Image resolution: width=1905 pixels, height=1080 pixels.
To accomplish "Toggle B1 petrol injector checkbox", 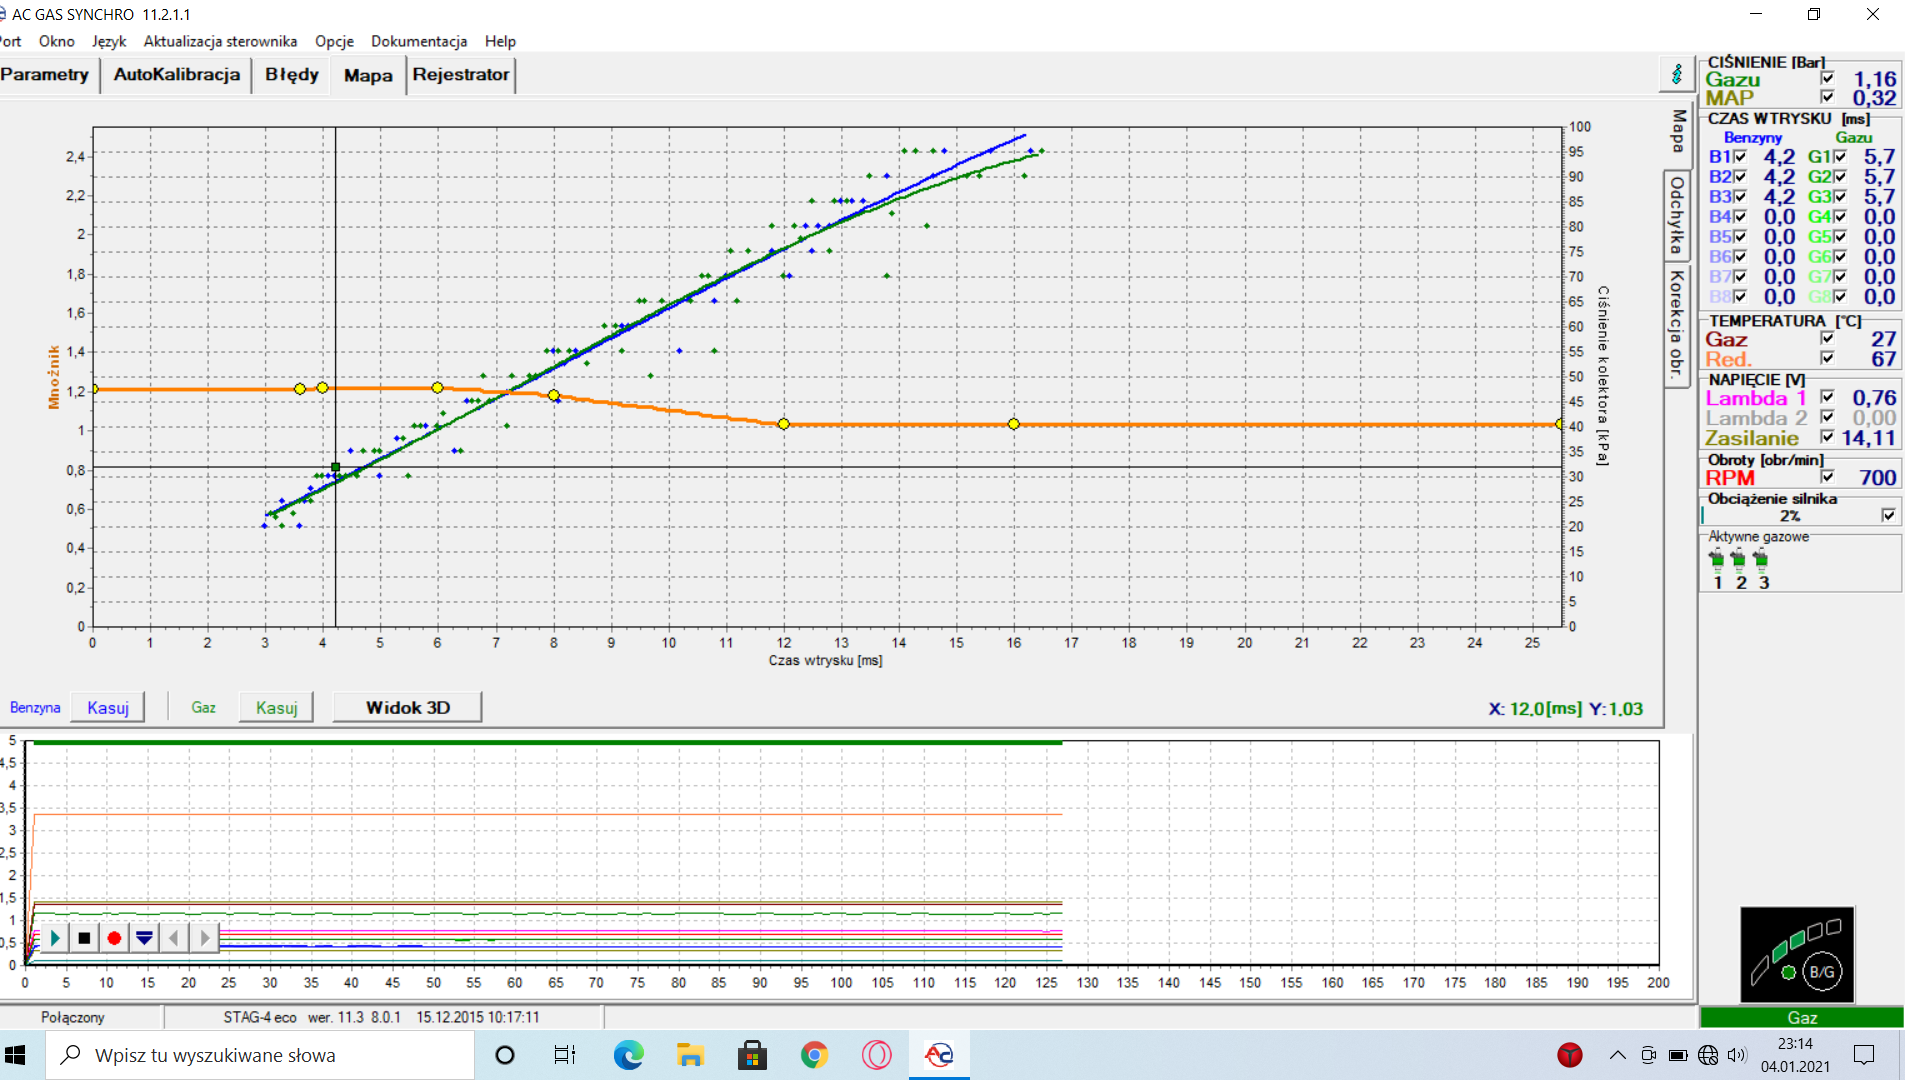I will tap(1740, 157).
